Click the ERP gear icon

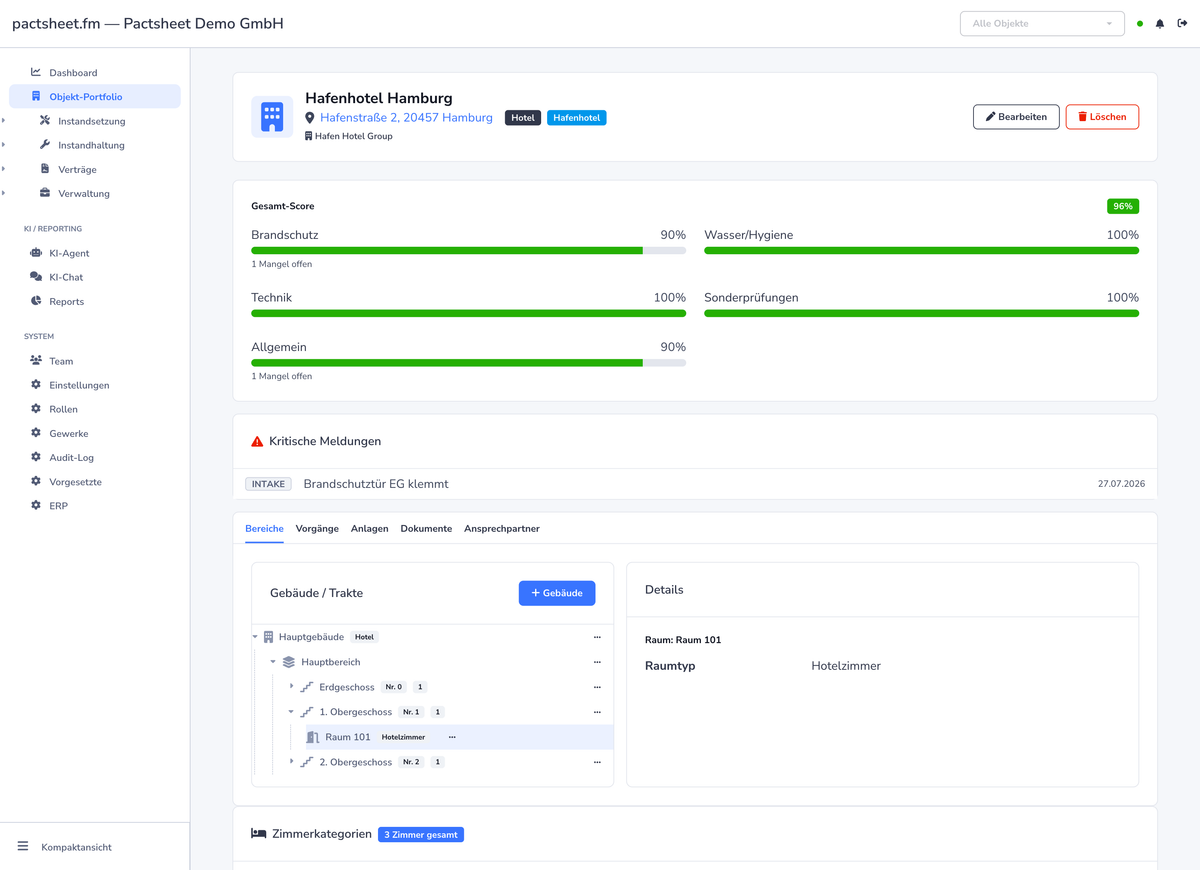(36, 505)
